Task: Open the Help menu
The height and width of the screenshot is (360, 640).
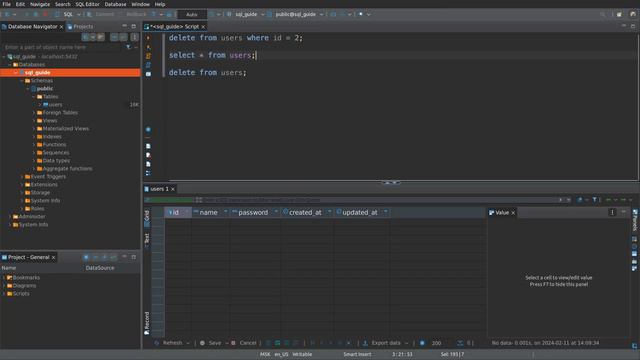Action: 160,4
